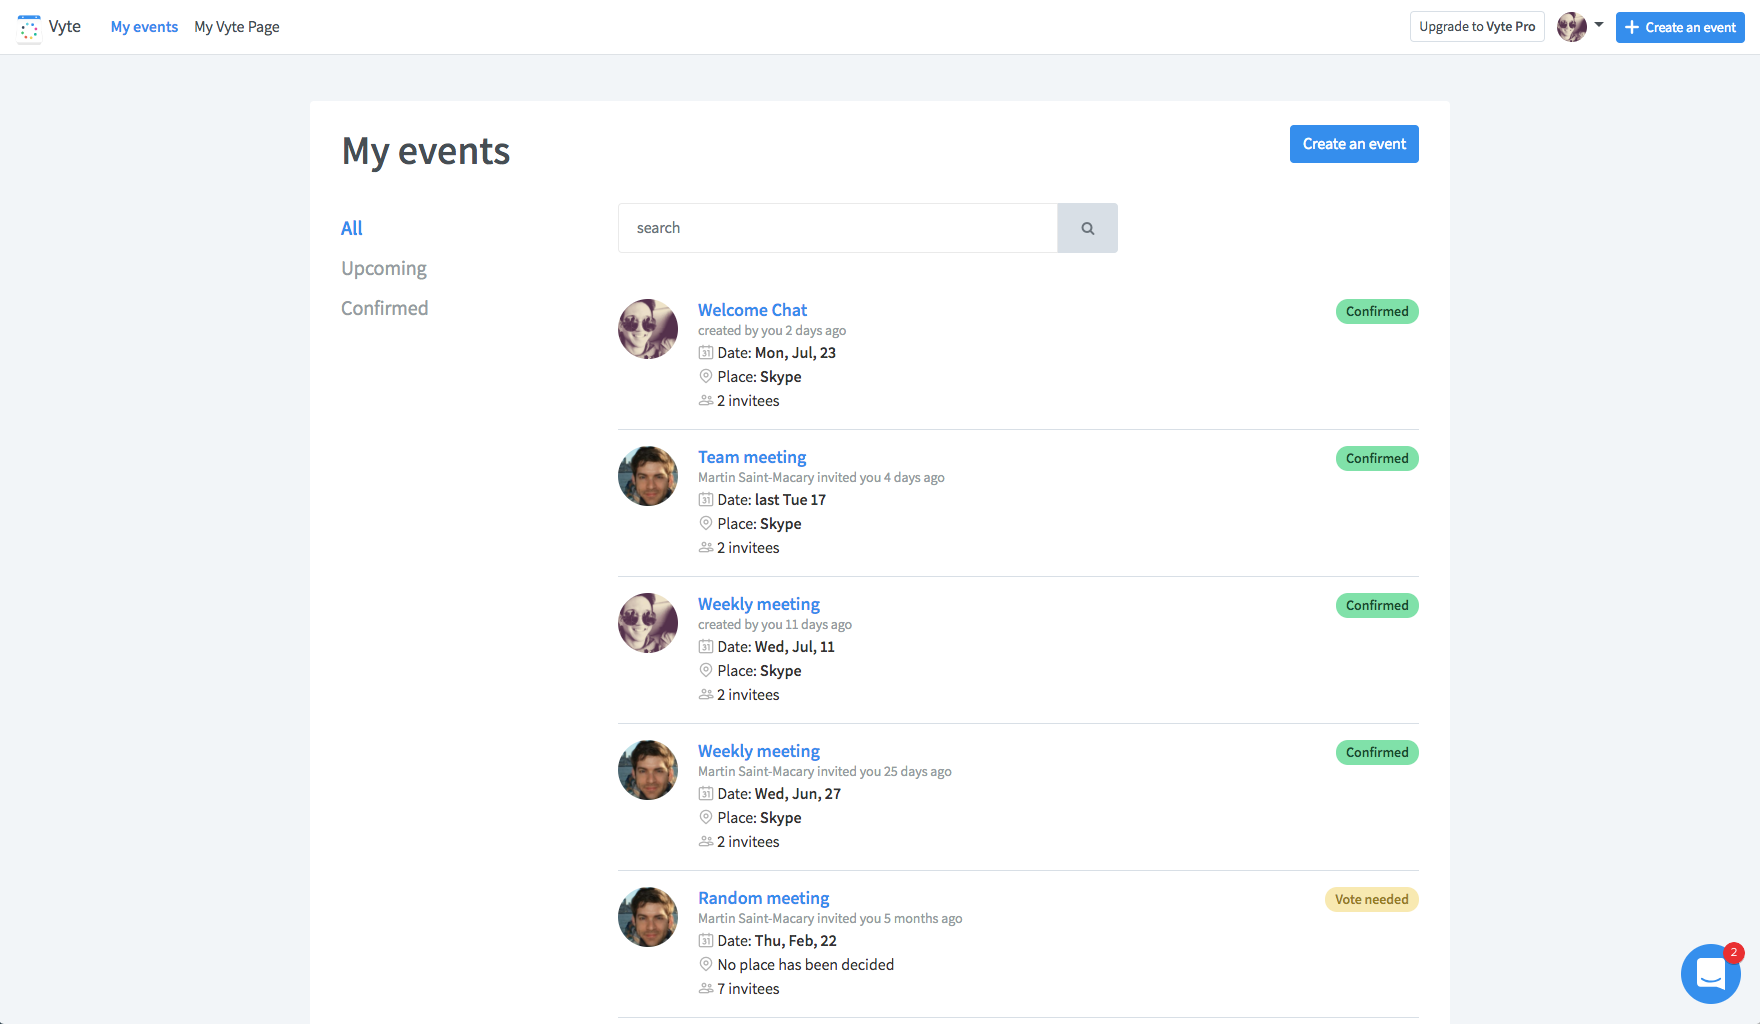Click the Vyte logo icon
Viewport: 1760px width, 1024px height.
tap(29, 28)
